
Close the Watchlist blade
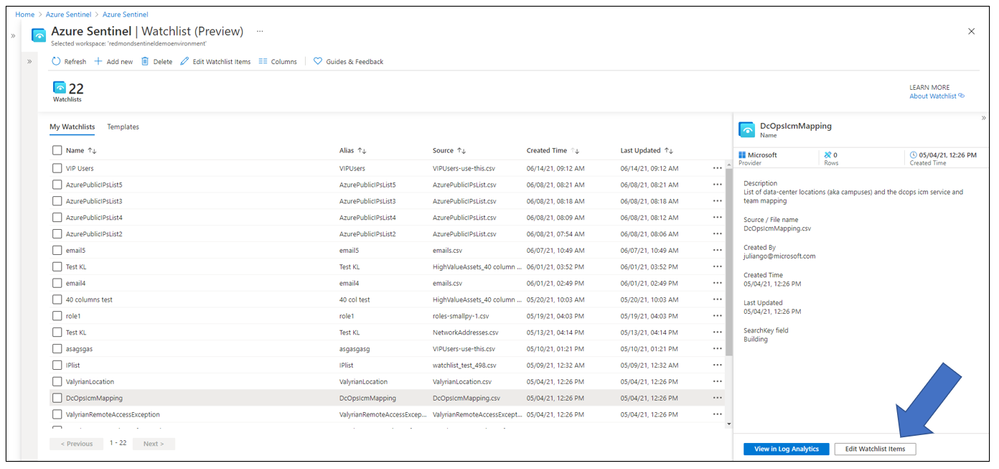[972, 31]
